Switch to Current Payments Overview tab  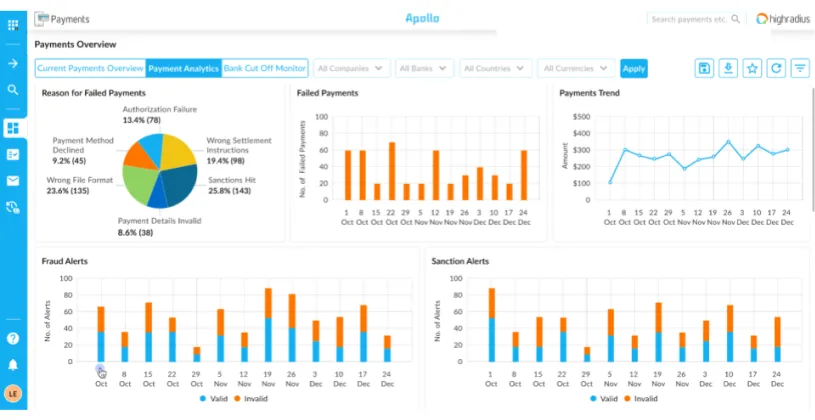(x=90, y=68)
